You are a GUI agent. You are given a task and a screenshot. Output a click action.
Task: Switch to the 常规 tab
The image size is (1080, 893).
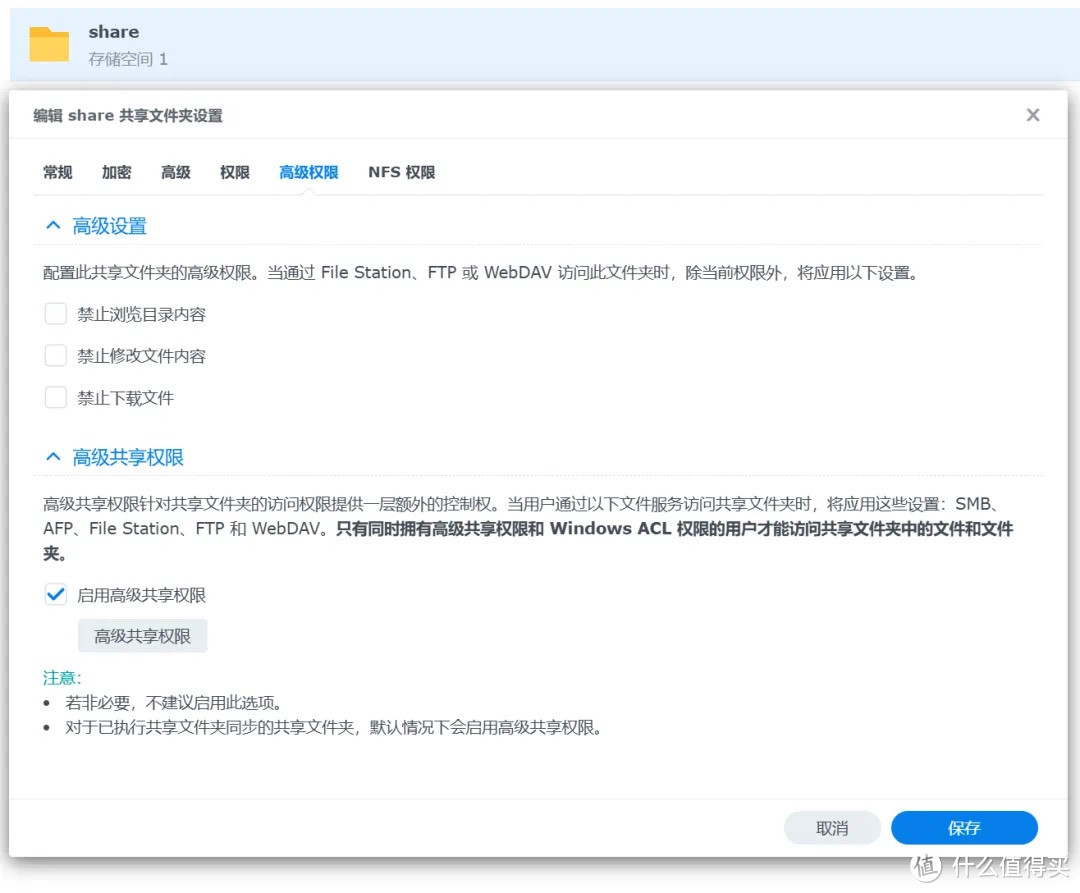coord(57,172)
